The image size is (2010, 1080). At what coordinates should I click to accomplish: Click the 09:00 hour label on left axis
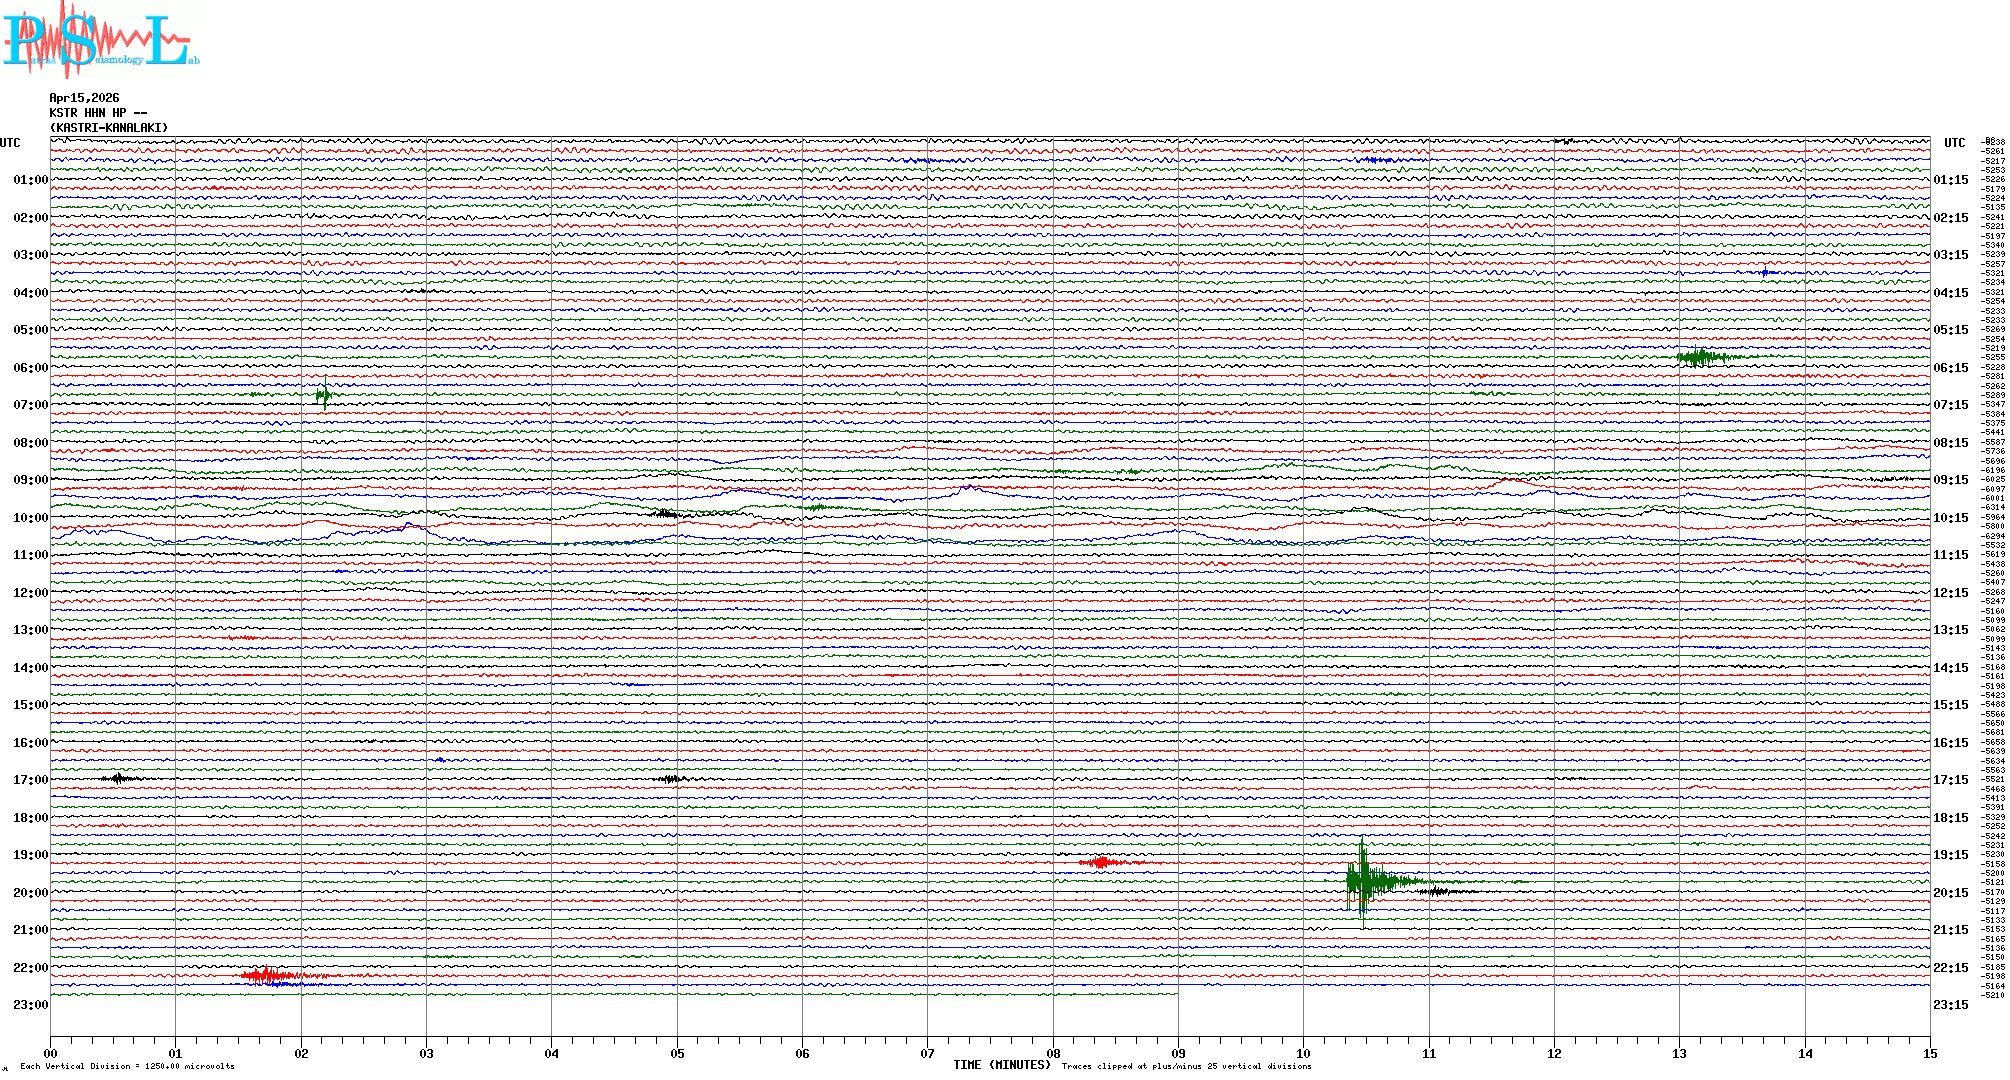[x=30, y=480]
